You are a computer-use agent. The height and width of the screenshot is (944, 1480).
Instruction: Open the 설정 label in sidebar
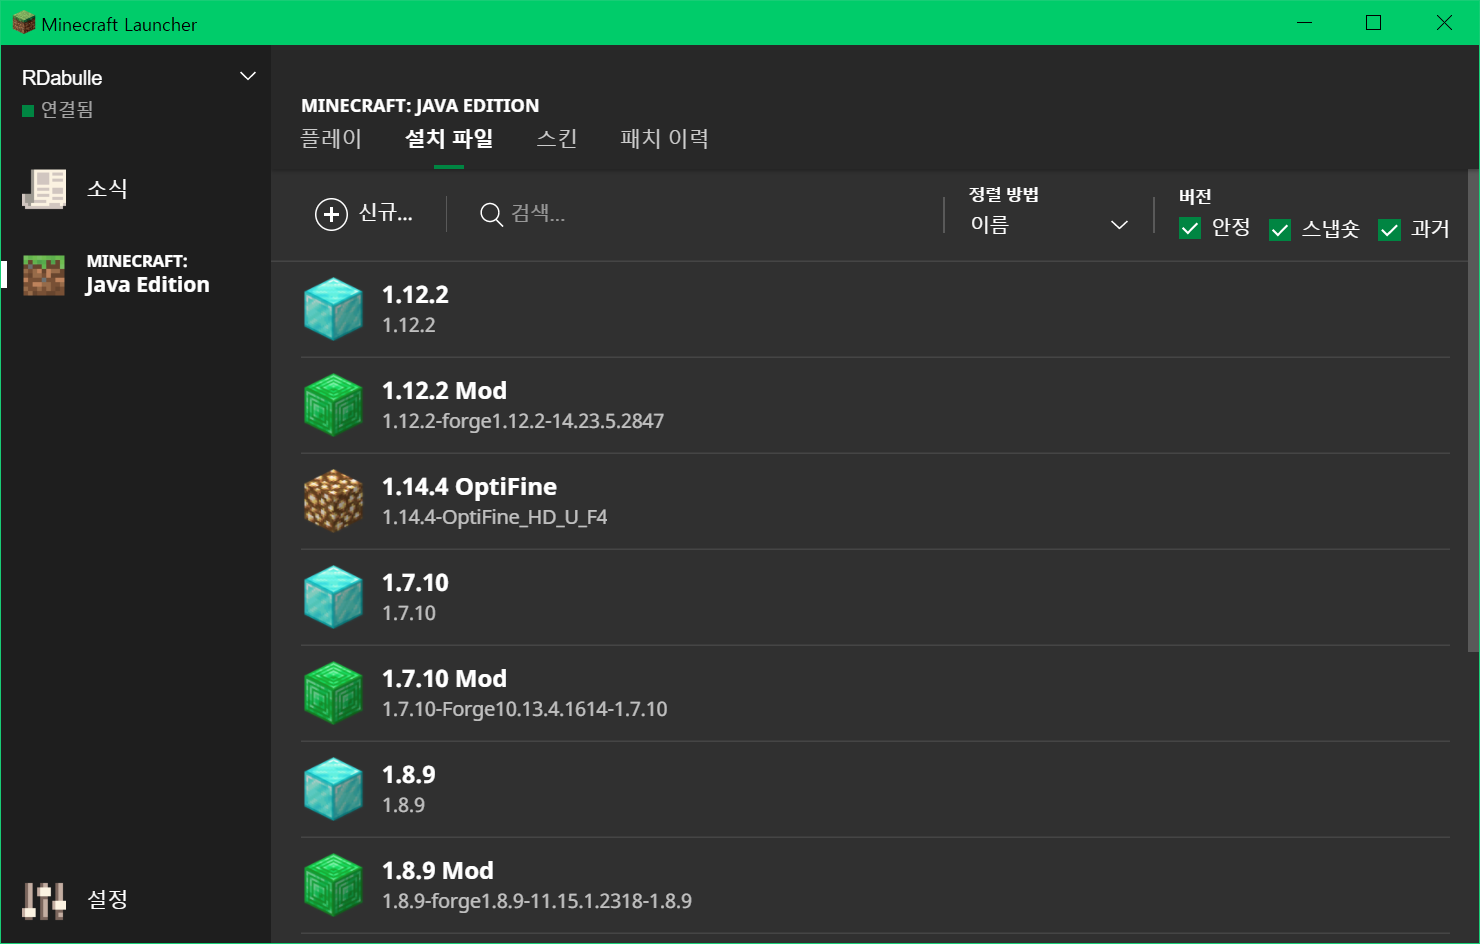[107, 899]
